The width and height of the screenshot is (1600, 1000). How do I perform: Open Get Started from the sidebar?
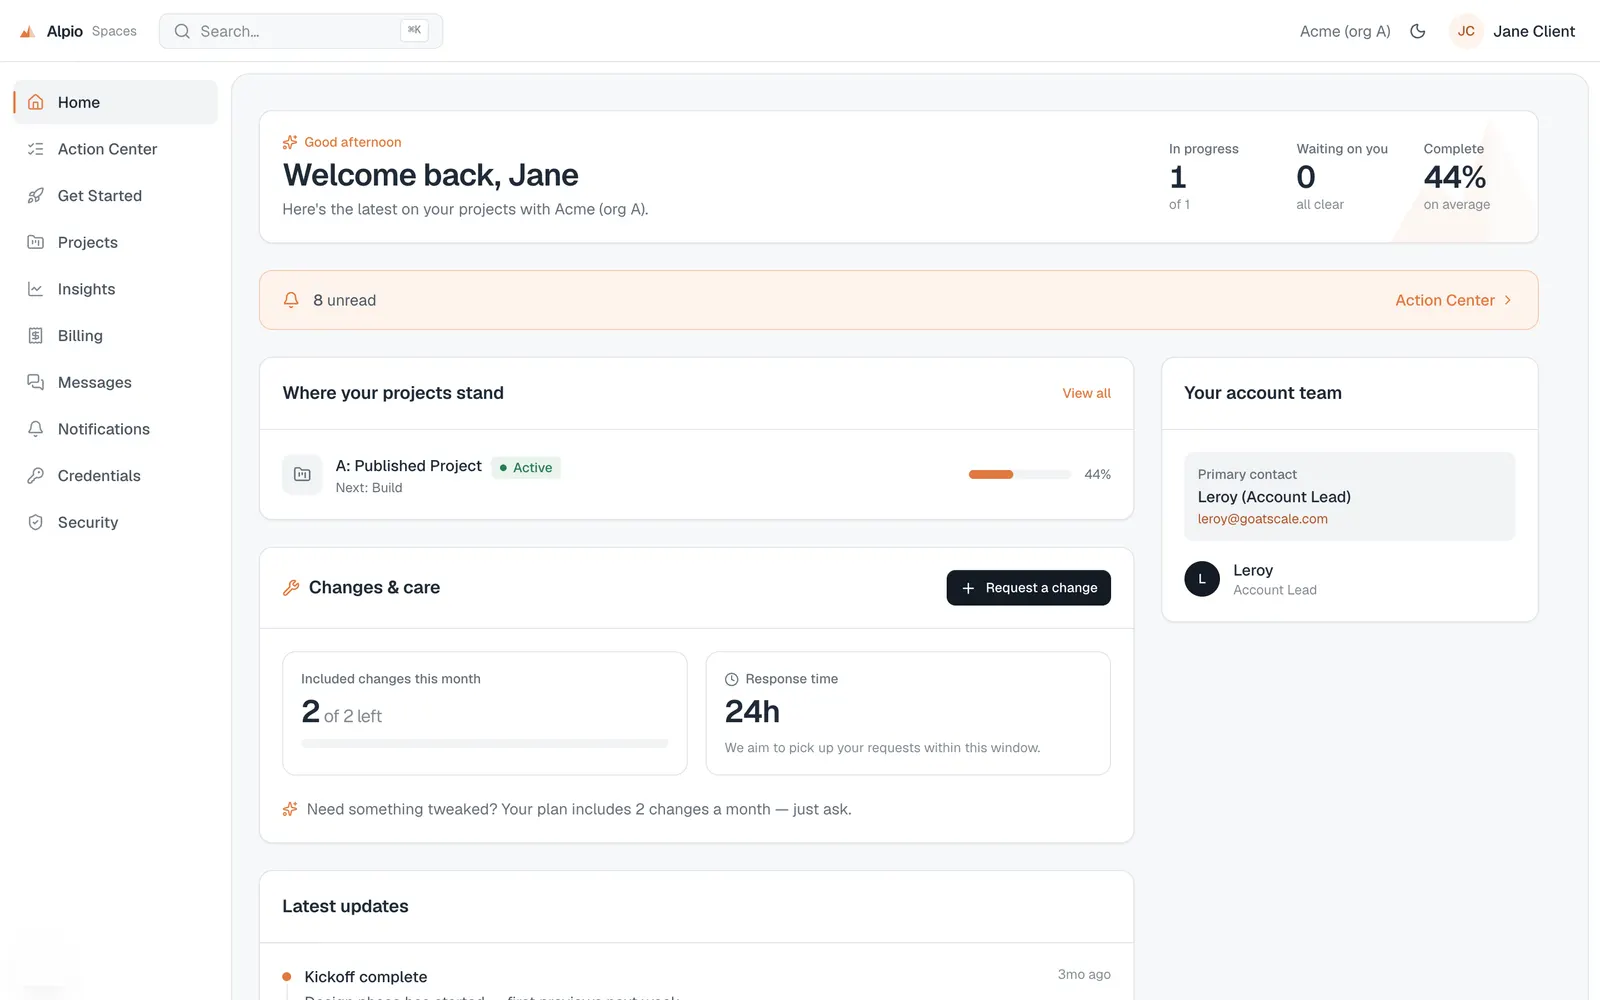coord(115,196)
